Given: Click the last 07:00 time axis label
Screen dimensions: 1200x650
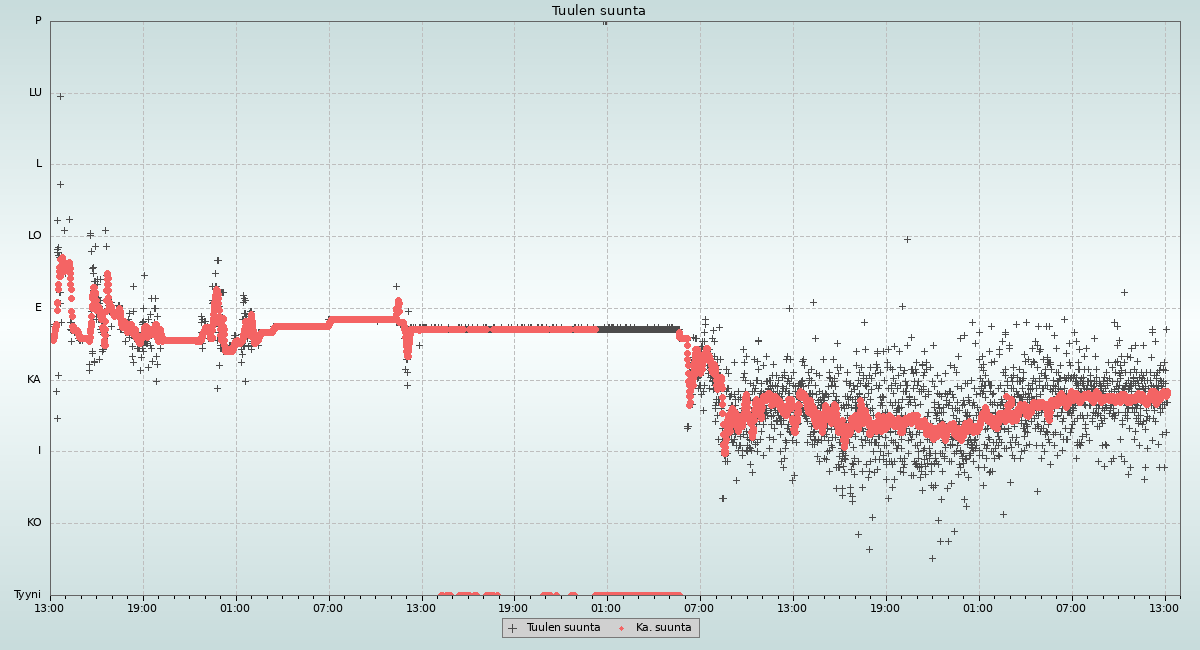Looking at the screenshot, I should tap(1071, 608).
